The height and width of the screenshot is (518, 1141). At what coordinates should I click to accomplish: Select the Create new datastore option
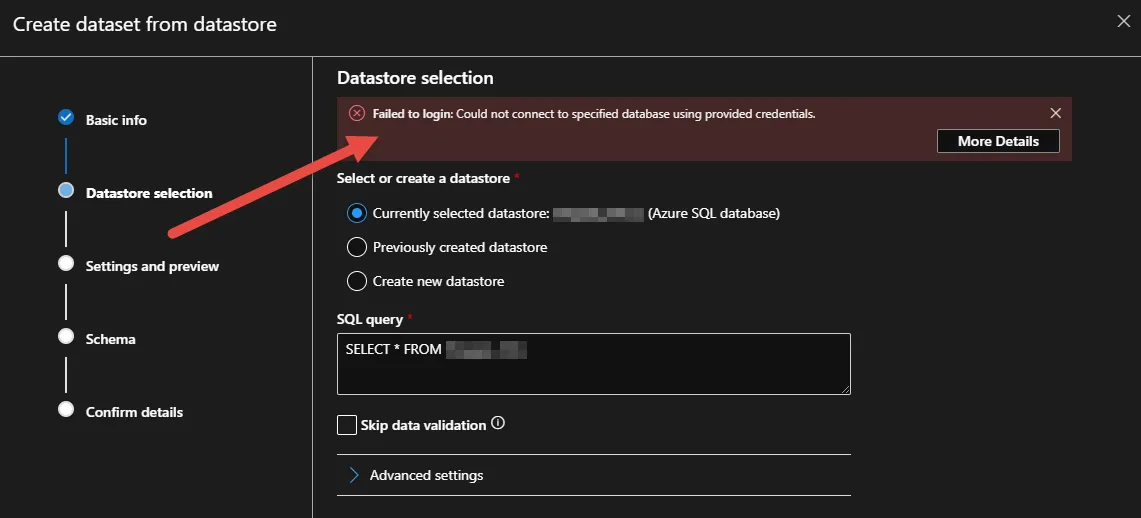(x=357, y=281)
